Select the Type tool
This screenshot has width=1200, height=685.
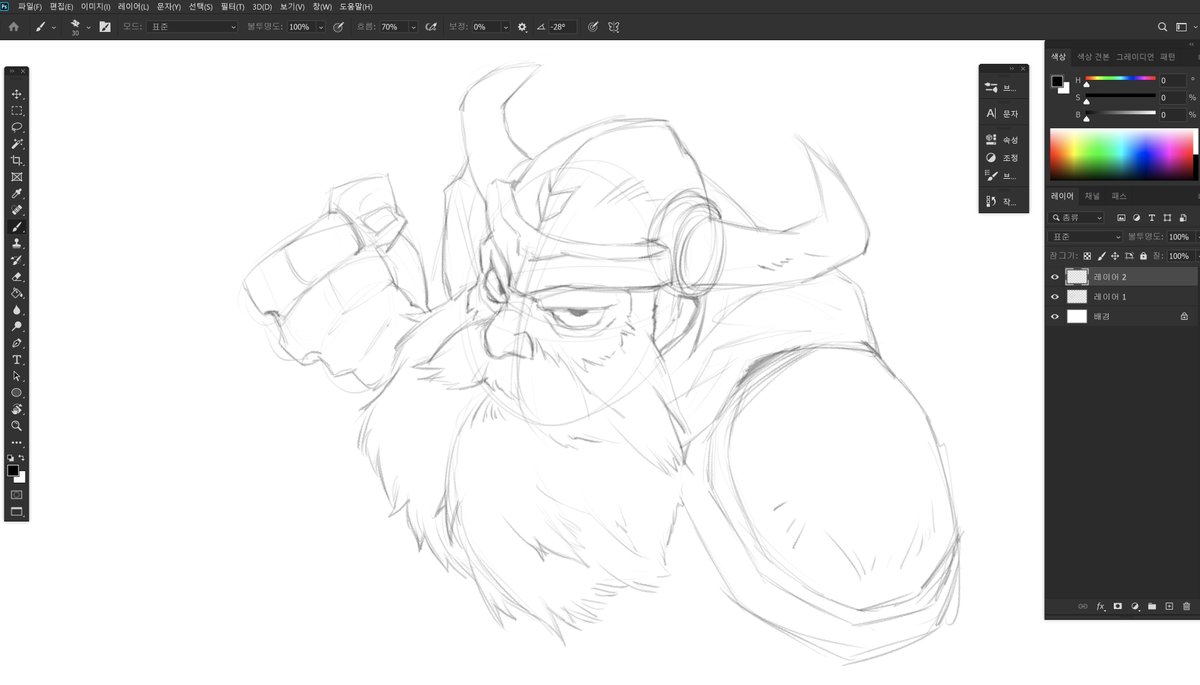[17, 360]
